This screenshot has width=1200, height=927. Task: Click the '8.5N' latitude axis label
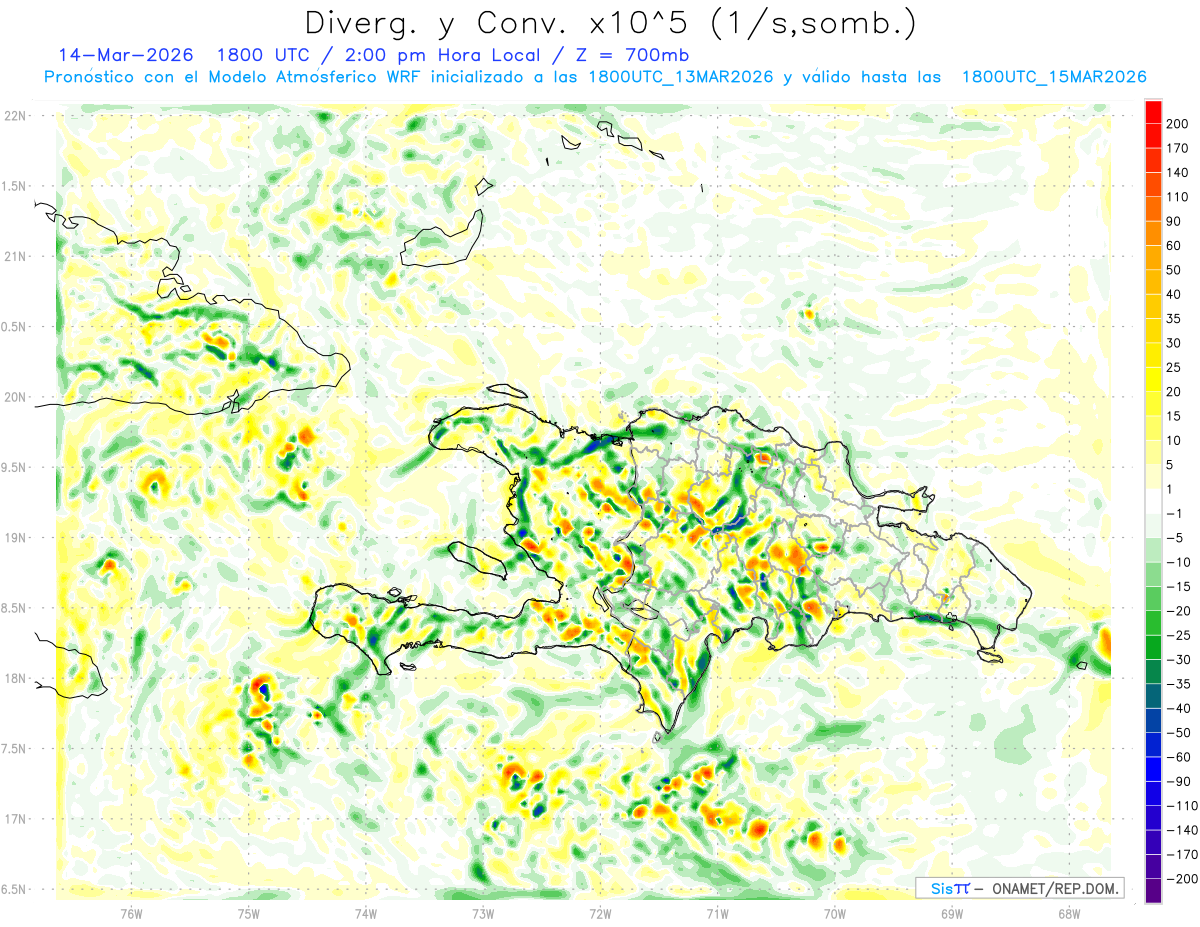(13, 608)
